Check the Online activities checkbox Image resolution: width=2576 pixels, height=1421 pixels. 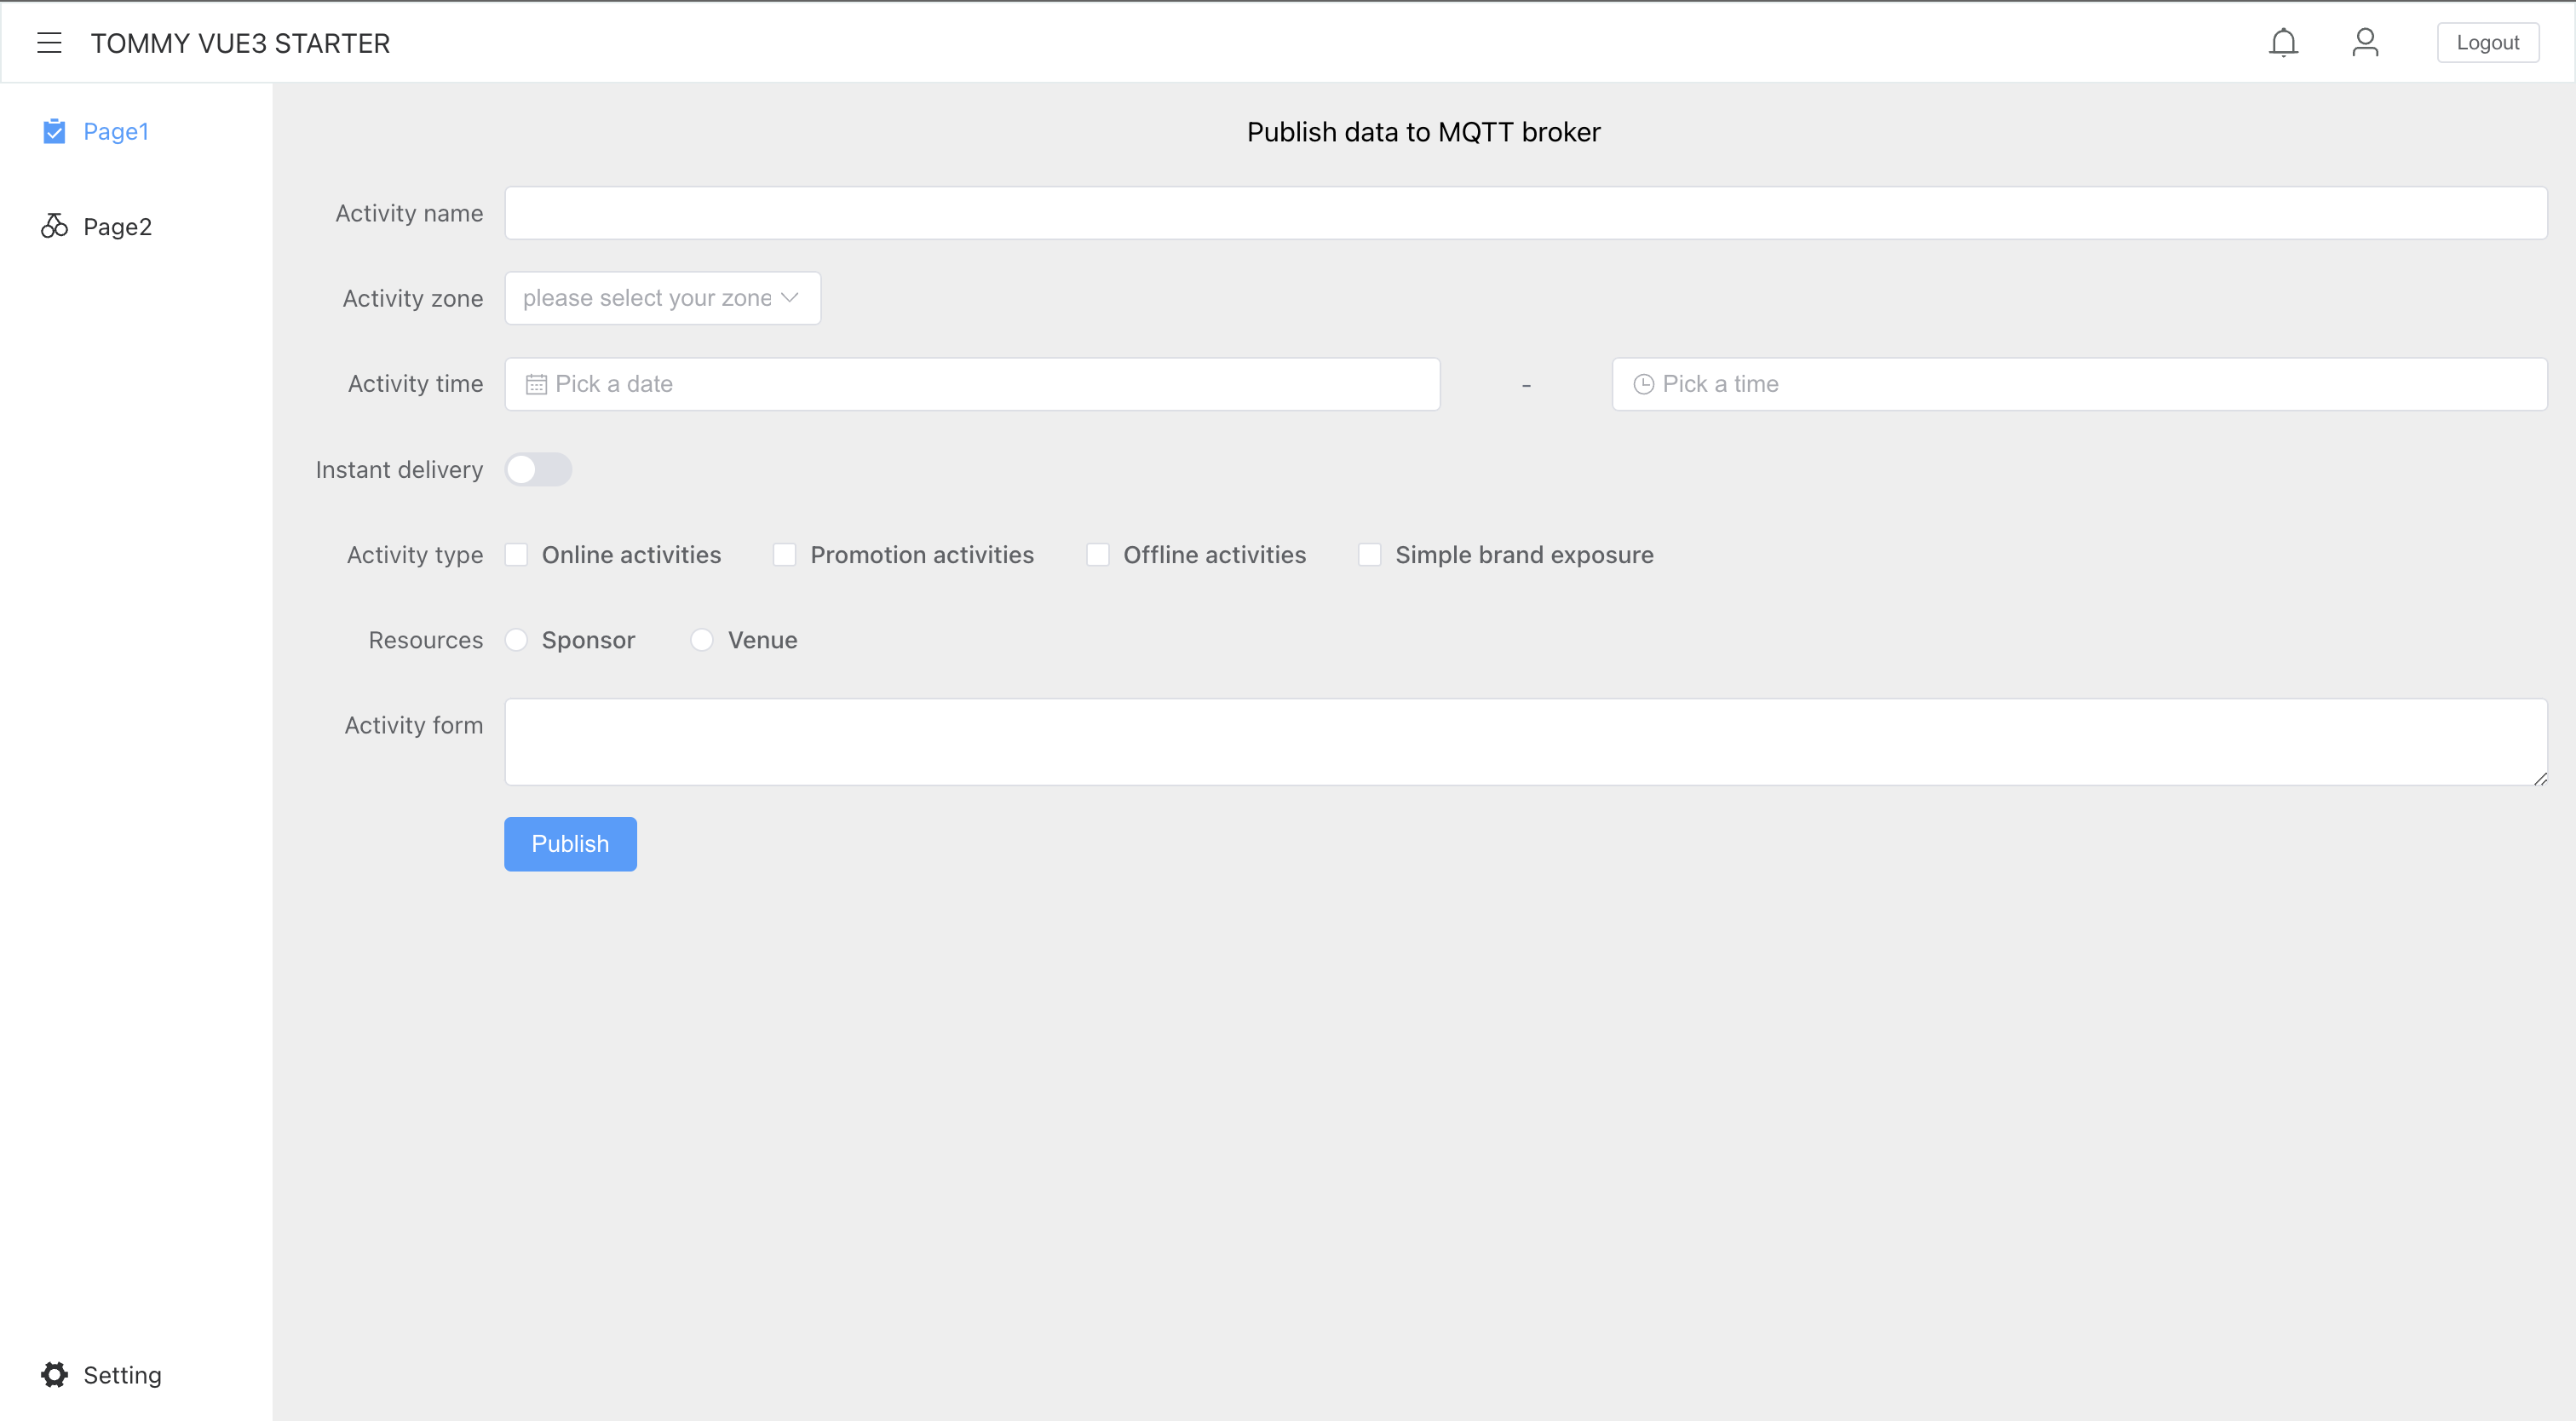pyautogui.click(x=516, y=555)
